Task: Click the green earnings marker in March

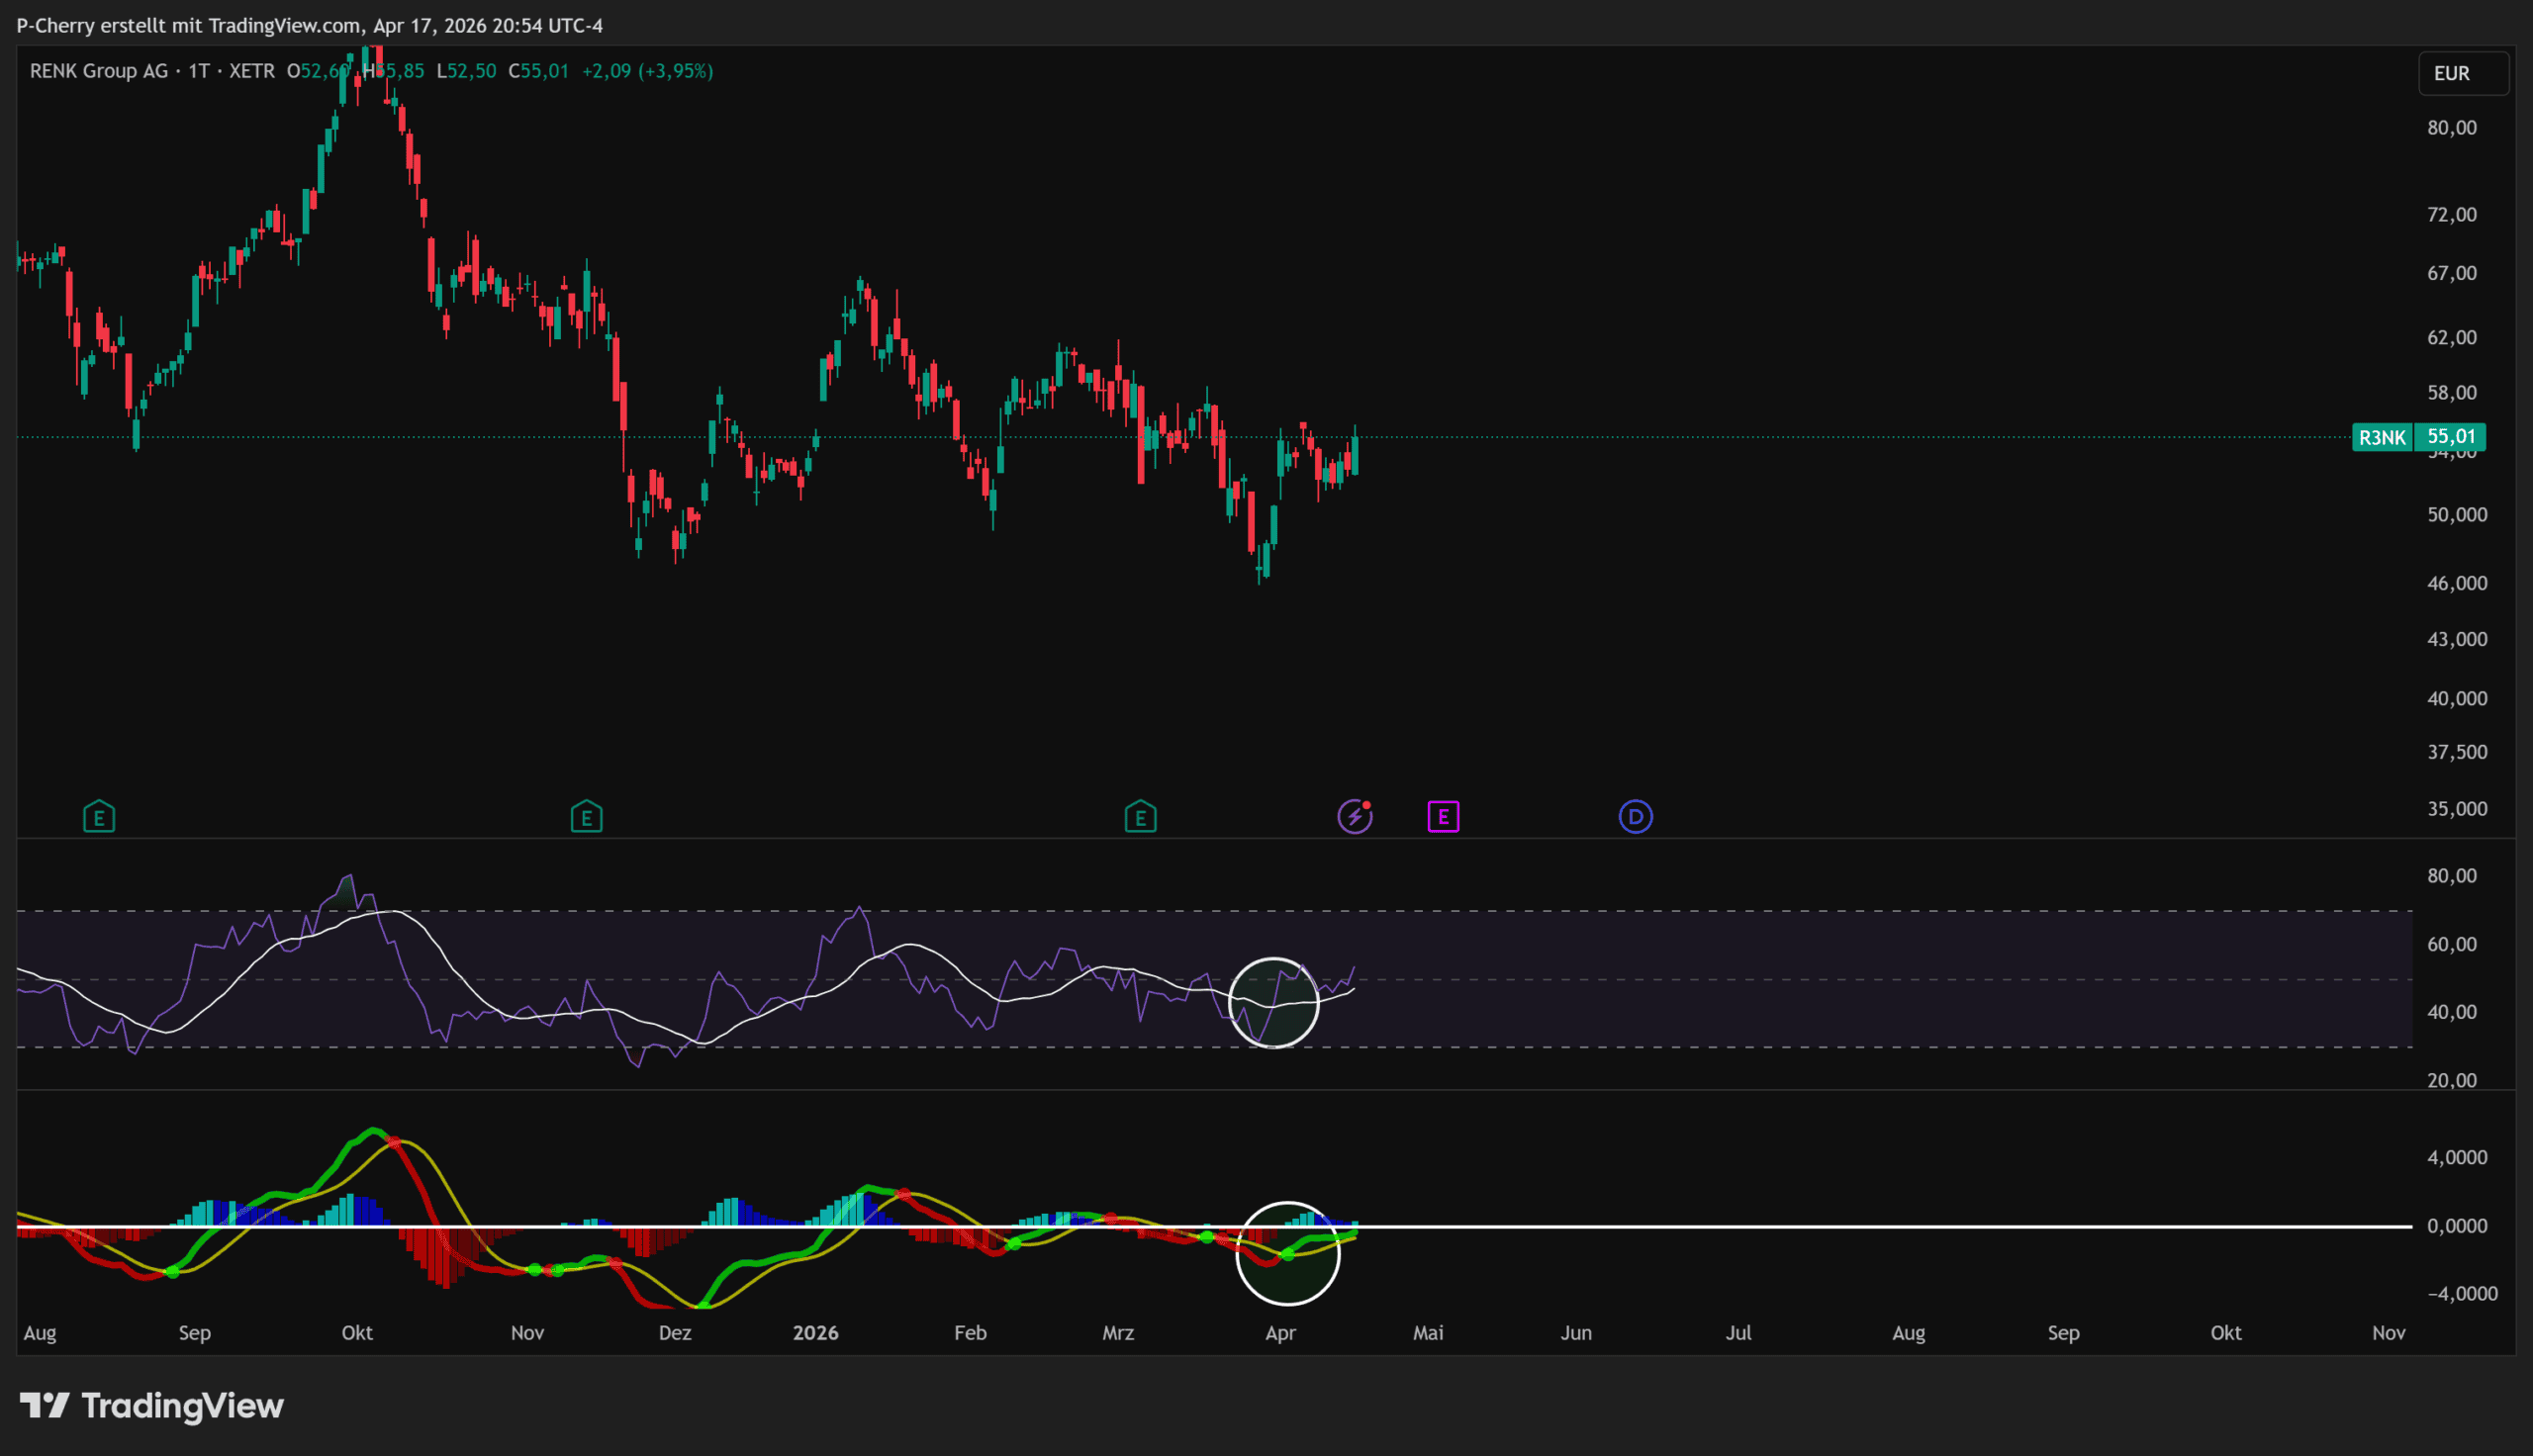Action: 1140,818
